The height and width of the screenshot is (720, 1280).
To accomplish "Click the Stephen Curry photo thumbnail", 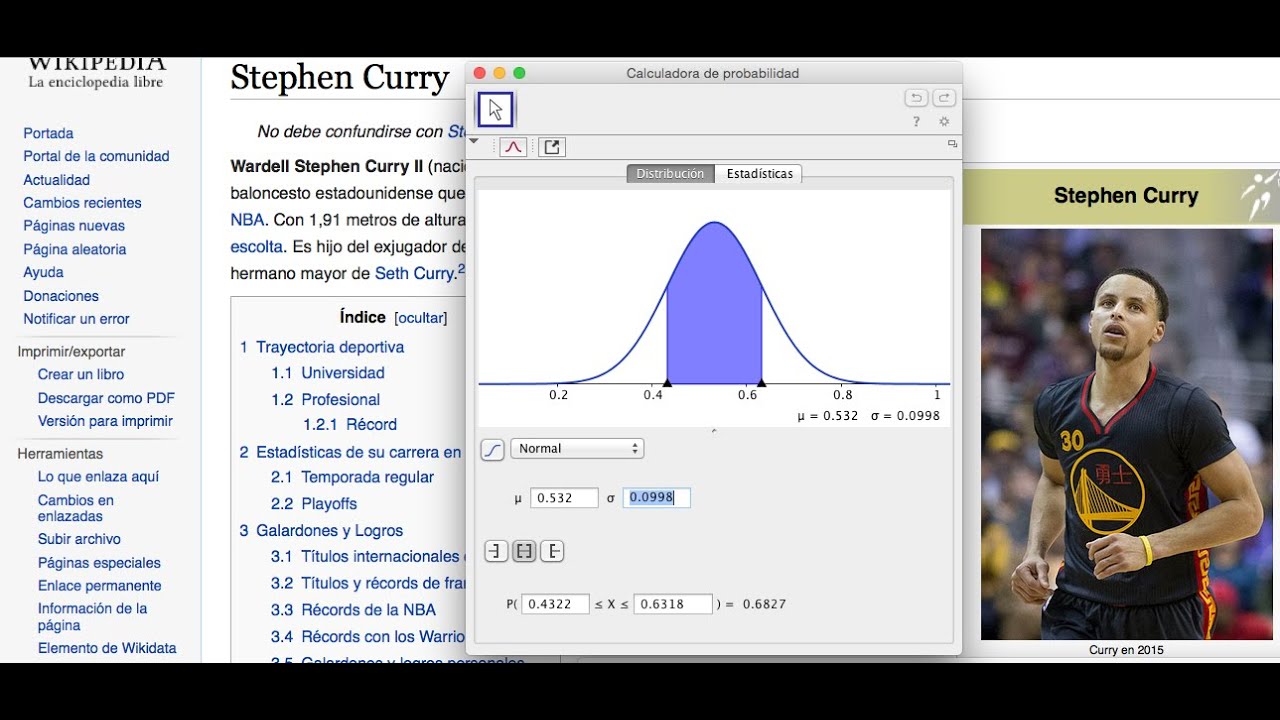I will [x=1126, y=434].
